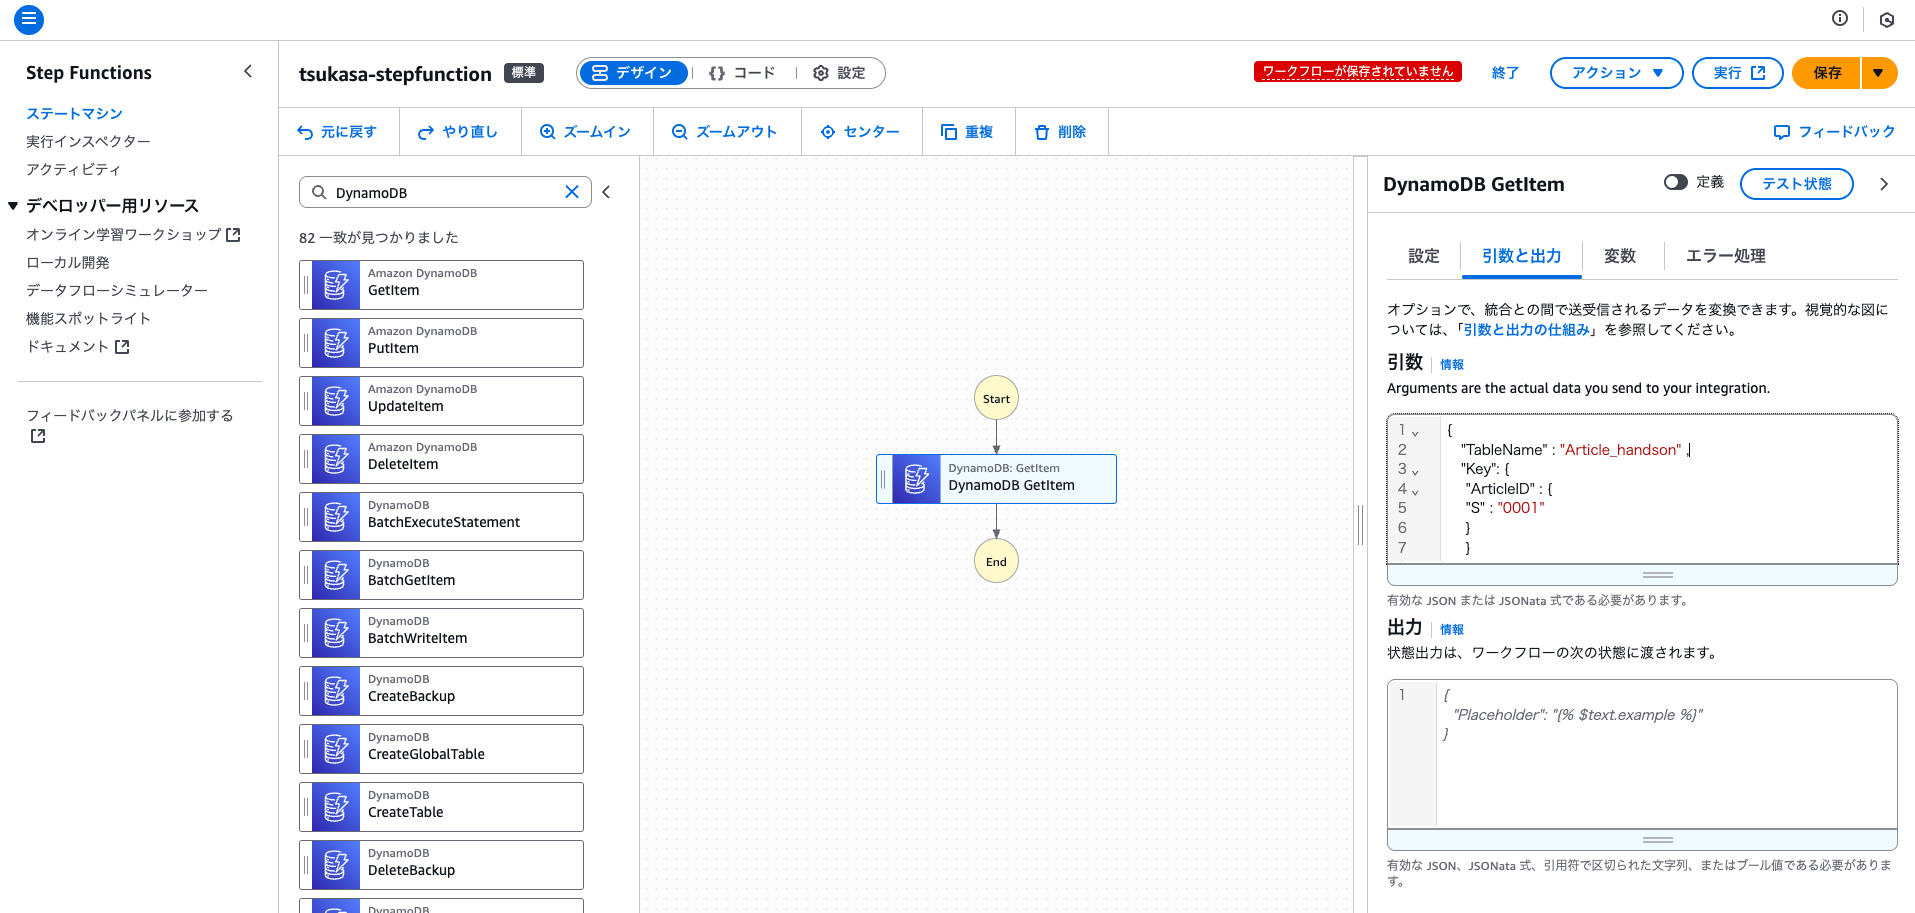Click 削除 delete button
The height and width of the screenshot is (913, 1915).
coord(1060,132)
